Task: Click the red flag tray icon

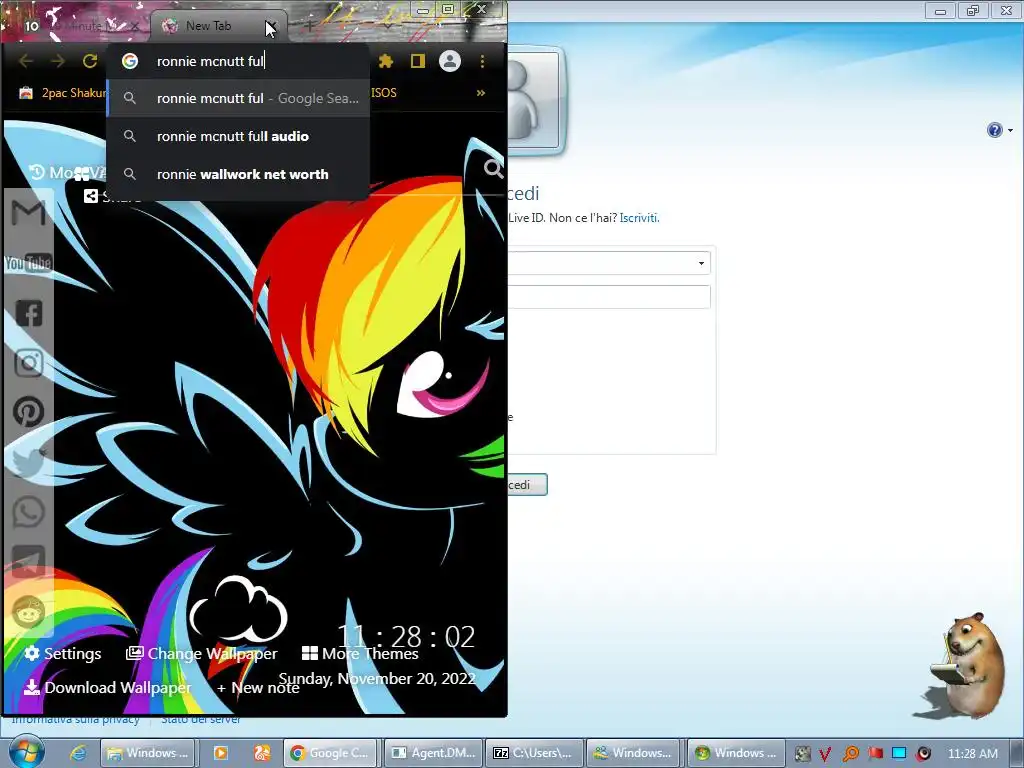Action: pos(875,754)
